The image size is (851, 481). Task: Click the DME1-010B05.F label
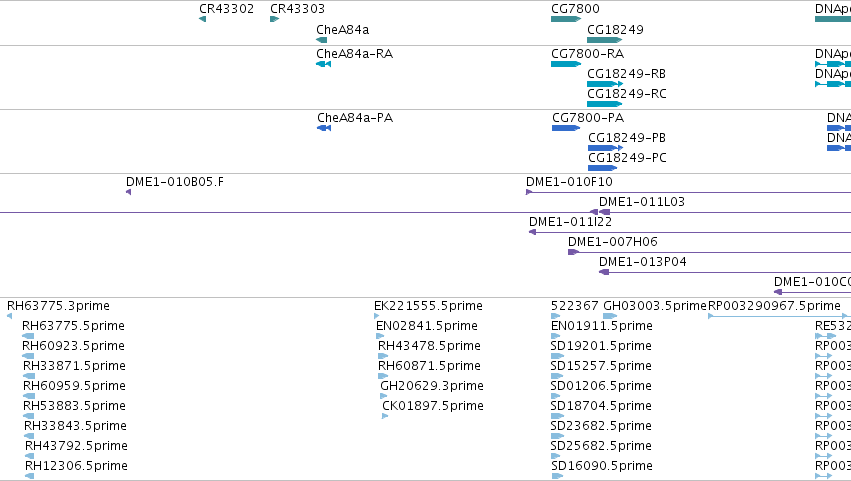[175, 182]
